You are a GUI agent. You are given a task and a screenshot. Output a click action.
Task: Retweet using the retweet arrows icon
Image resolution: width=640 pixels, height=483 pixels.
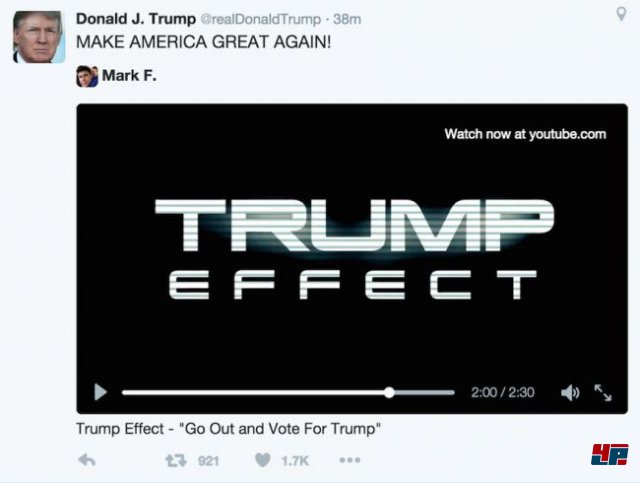(176, 461)
